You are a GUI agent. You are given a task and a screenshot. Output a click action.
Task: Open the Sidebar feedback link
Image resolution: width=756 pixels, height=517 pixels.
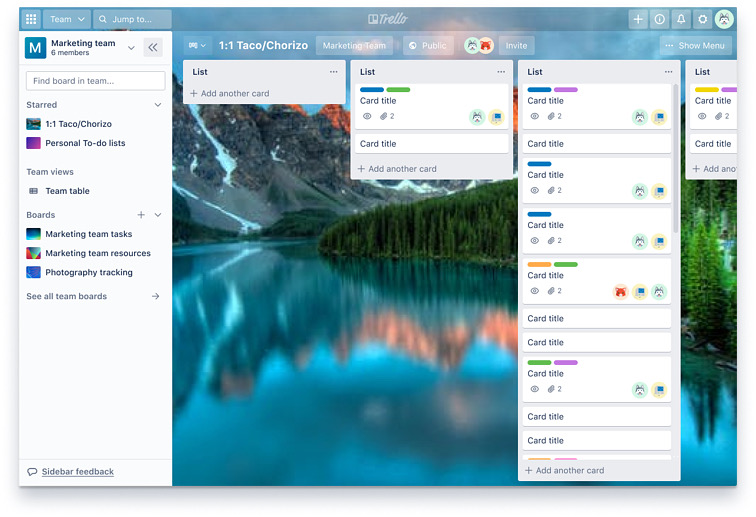(77, 472)
